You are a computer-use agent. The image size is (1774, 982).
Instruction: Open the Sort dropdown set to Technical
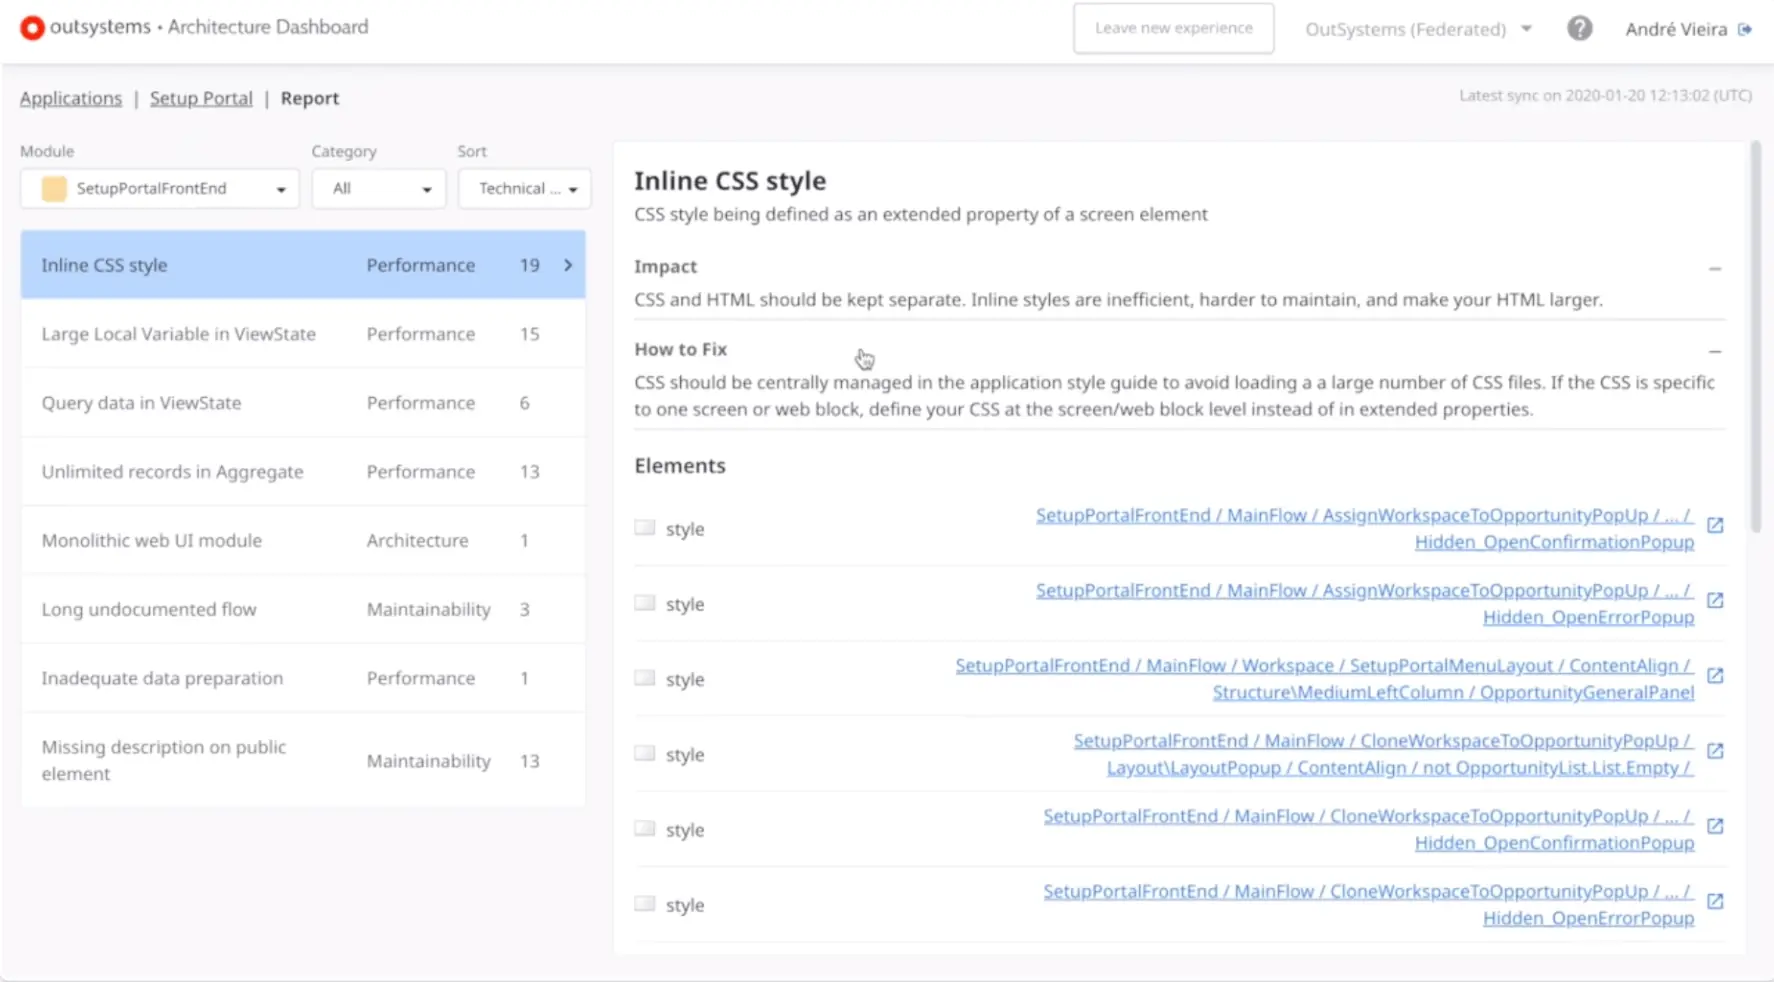coord(524,188)
